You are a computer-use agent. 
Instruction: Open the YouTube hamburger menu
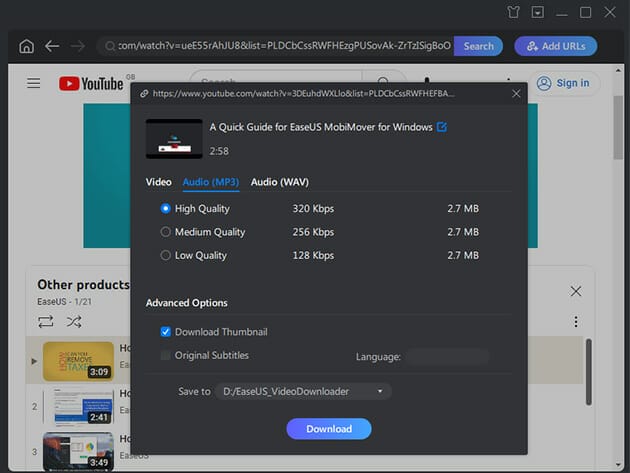pyautogui.click(x=34, y=83)
